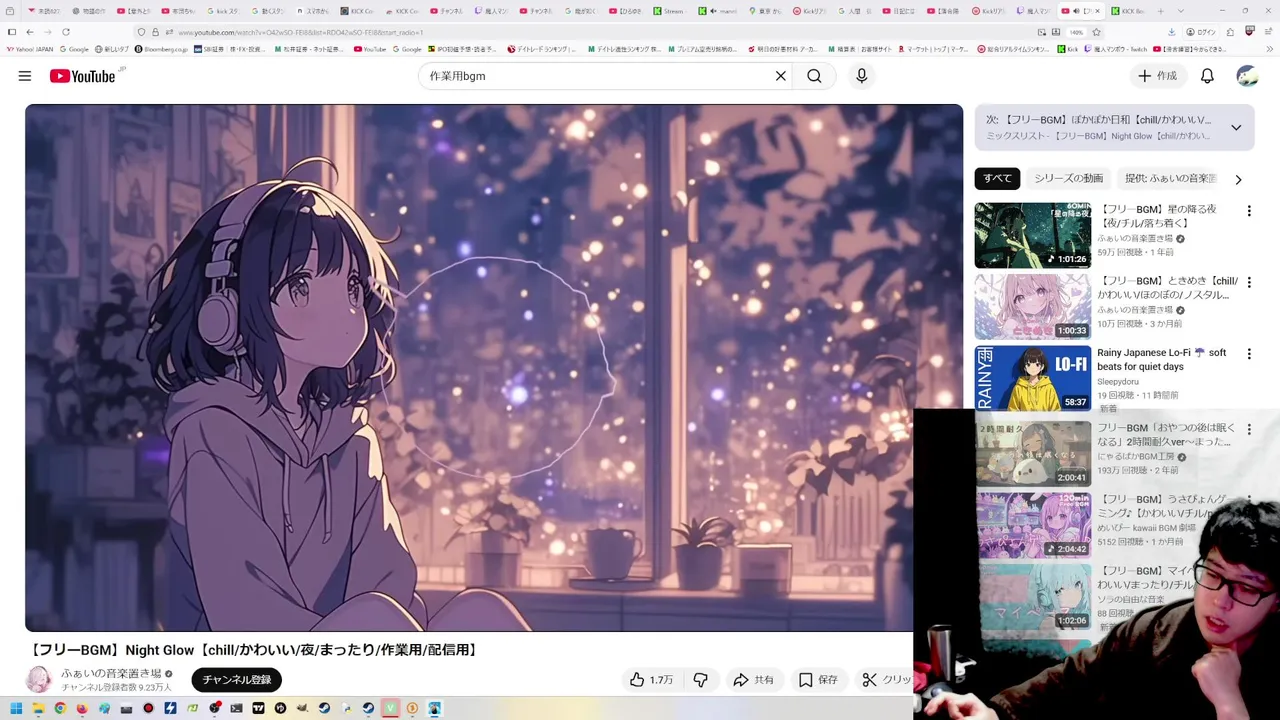
Task: Open more options for おやつの後は眠くなる video
Action: [1249, 430]
